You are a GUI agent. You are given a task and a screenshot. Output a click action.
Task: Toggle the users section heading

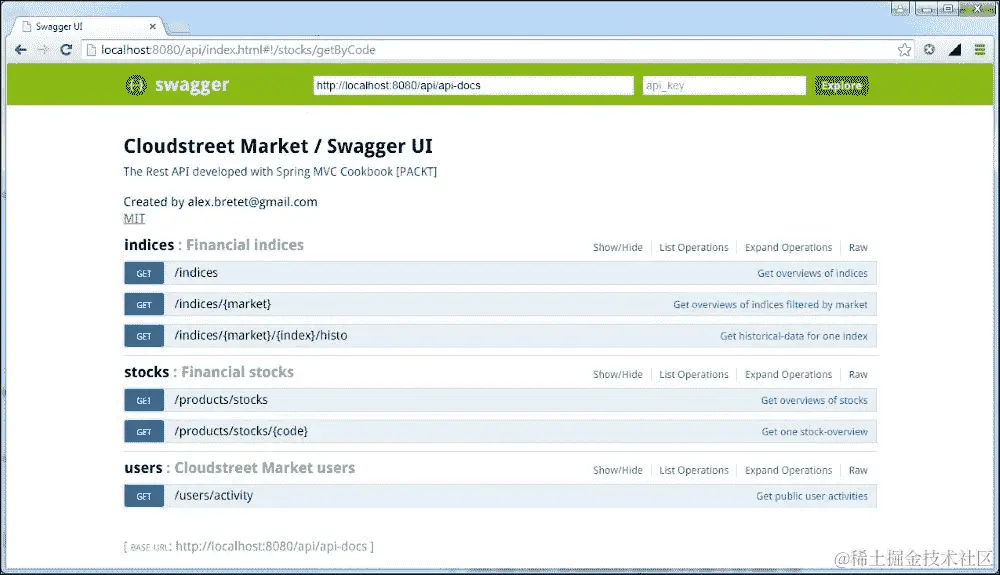pyautogui.click(x=143, y=468)
